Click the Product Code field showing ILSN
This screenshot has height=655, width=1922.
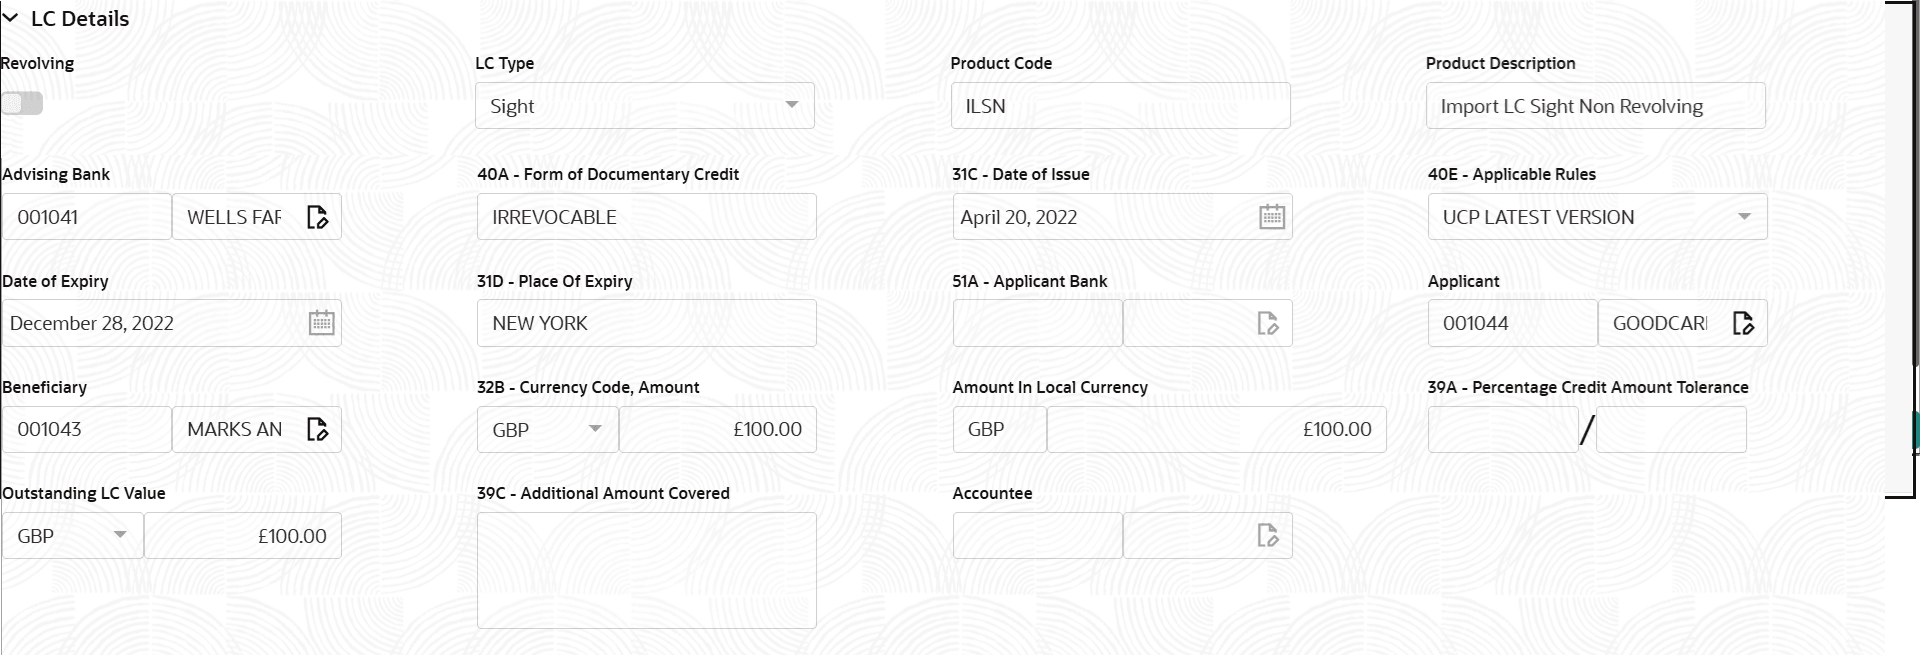1120,105
